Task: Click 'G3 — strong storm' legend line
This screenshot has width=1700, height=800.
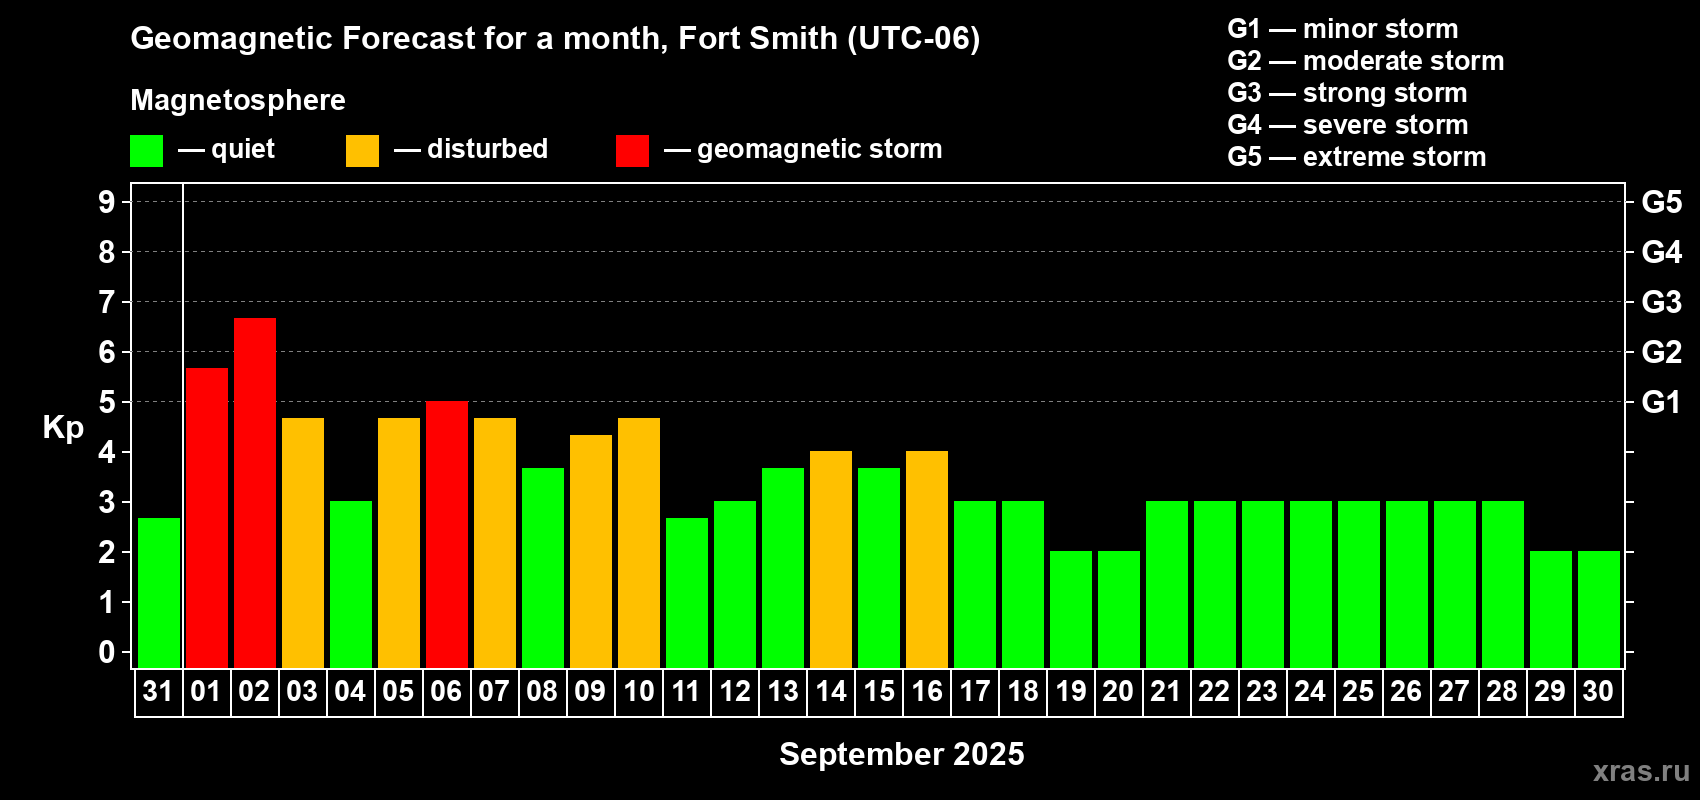Action: [1348, 93]
